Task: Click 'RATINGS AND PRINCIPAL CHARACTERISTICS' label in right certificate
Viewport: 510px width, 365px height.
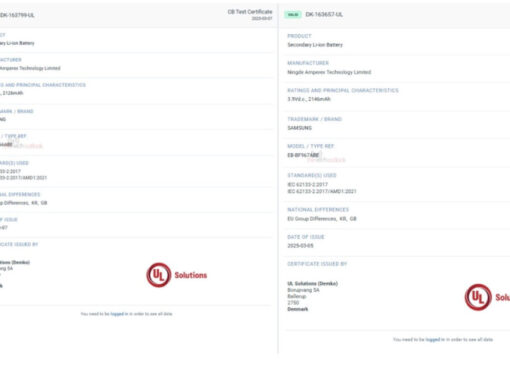Action: click(x=343, y=90)
